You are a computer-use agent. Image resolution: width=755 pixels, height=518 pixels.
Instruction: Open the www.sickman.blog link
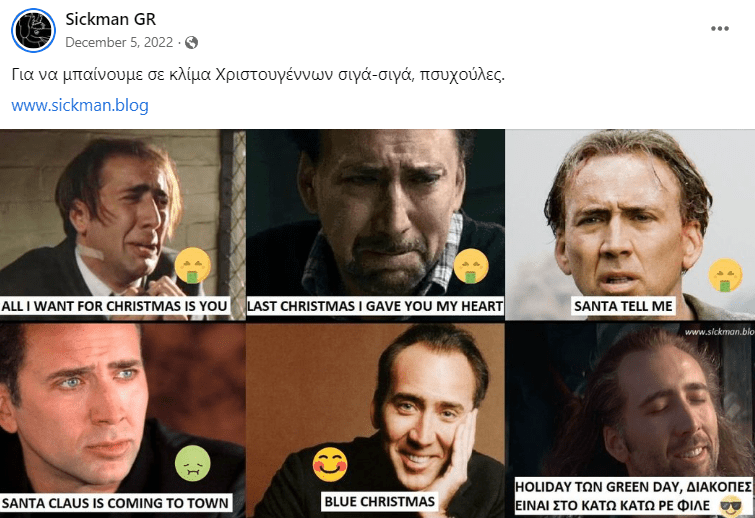click(x=80, y=104)
